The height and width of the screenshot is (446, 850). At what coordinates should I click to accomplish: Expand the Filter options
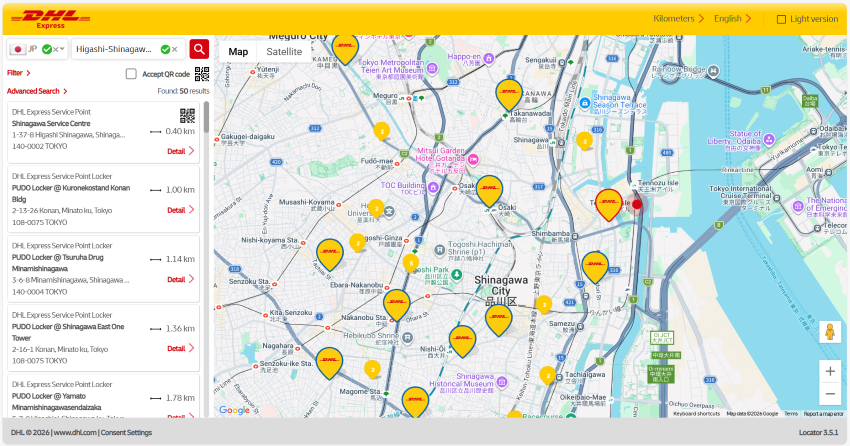[19, 73]
